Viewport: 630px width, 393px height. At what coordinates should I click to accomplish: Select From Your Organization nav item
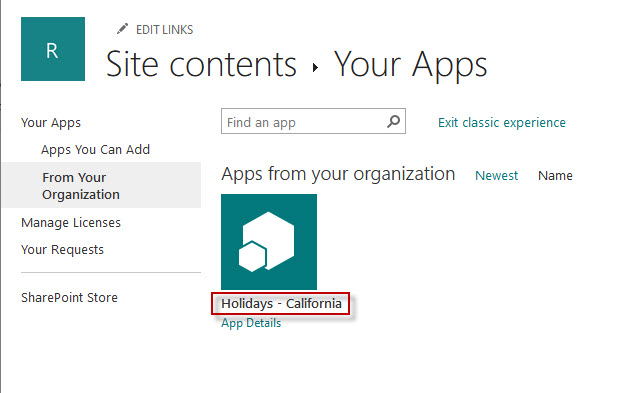tap(101, 185)
